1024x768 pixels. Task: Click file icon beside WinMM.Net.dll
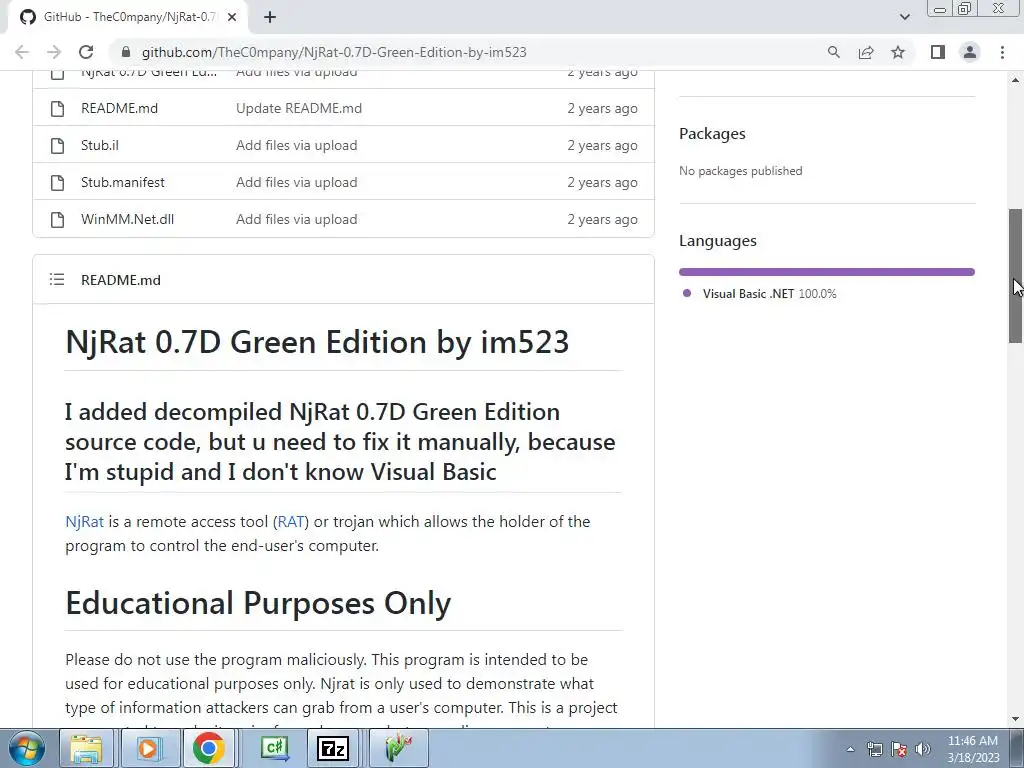tap(57, 220)
